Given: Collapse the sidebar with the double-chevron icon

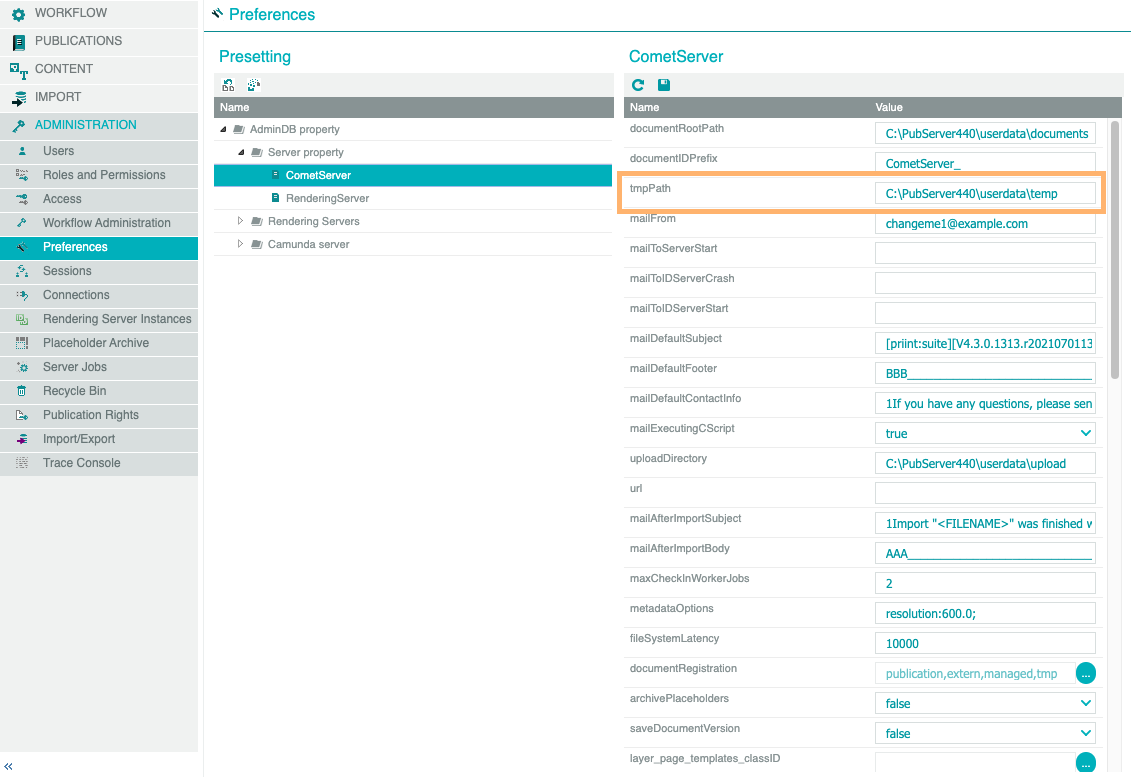Looking at the screenshot, I should tap(9, 766).
